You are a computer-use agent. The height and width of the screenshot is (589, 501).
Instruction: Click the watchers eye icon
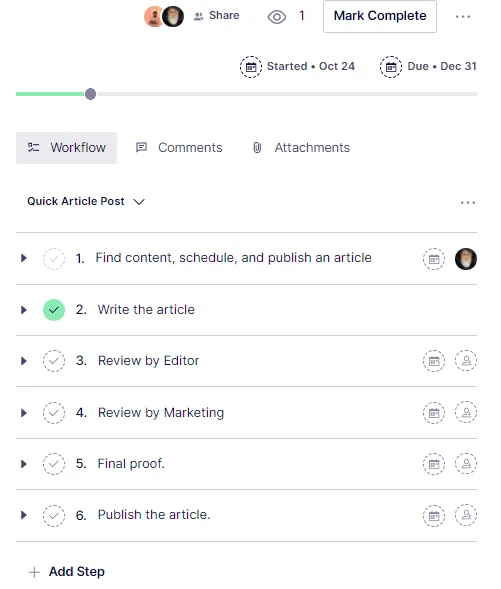pyautogui.click(x=277, y=17)
